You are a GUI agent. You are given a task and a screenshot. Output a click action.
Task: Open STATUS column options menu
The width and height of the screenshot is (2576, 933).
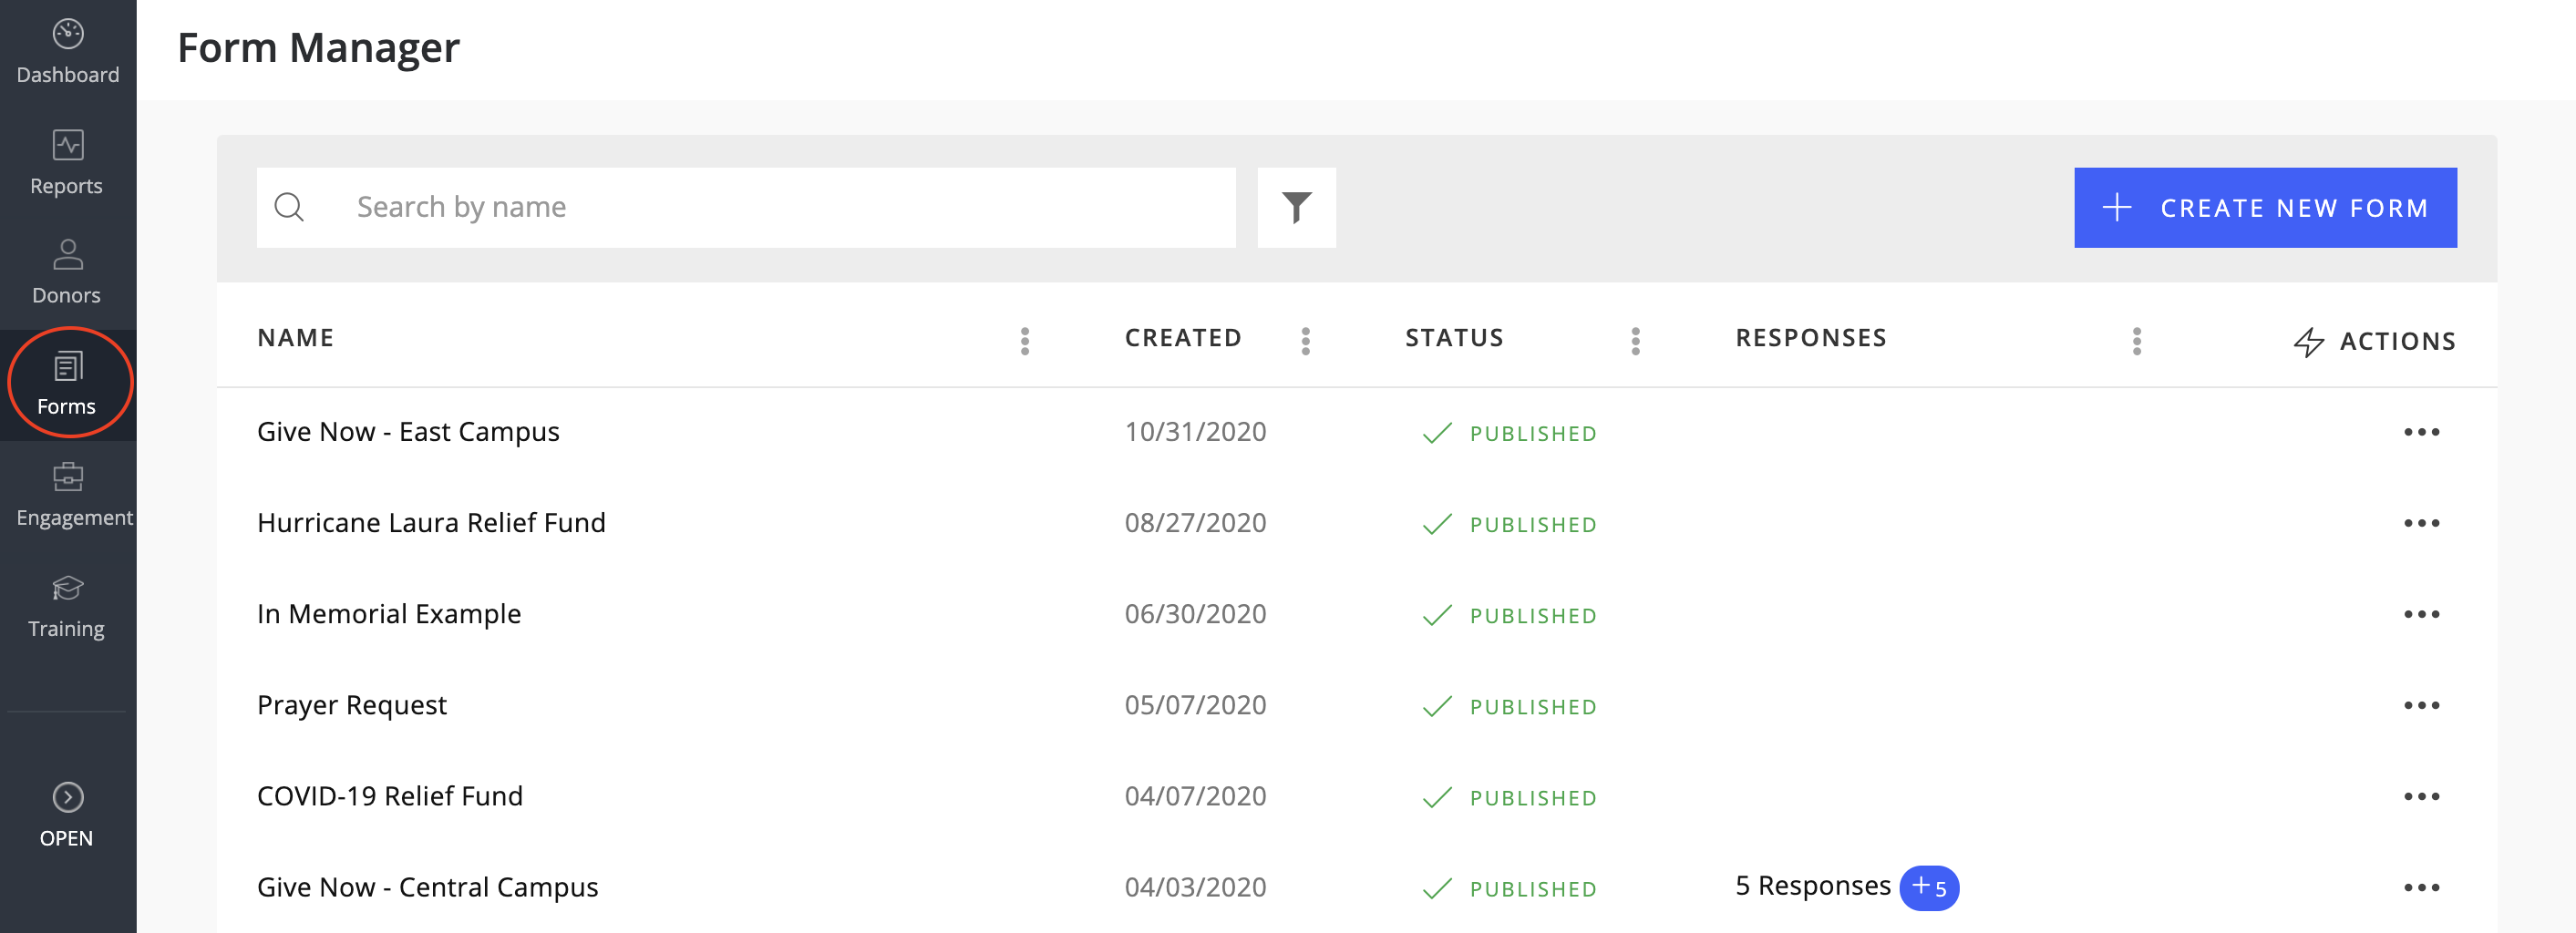pyautogui.click(x=1635, y=341)
